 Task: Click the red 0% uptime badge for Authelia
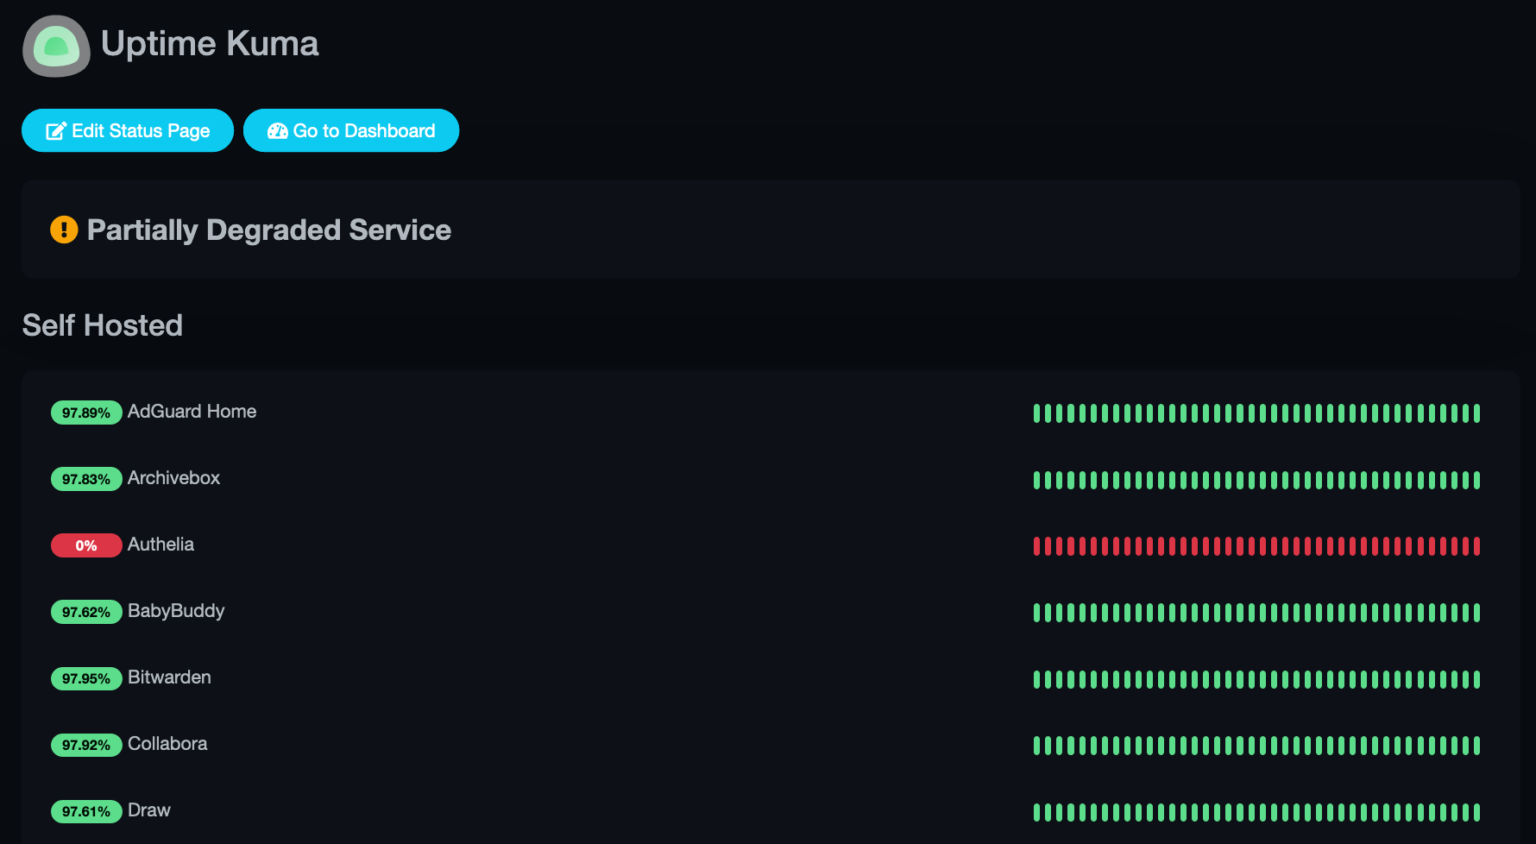click(x=86, y=545)
